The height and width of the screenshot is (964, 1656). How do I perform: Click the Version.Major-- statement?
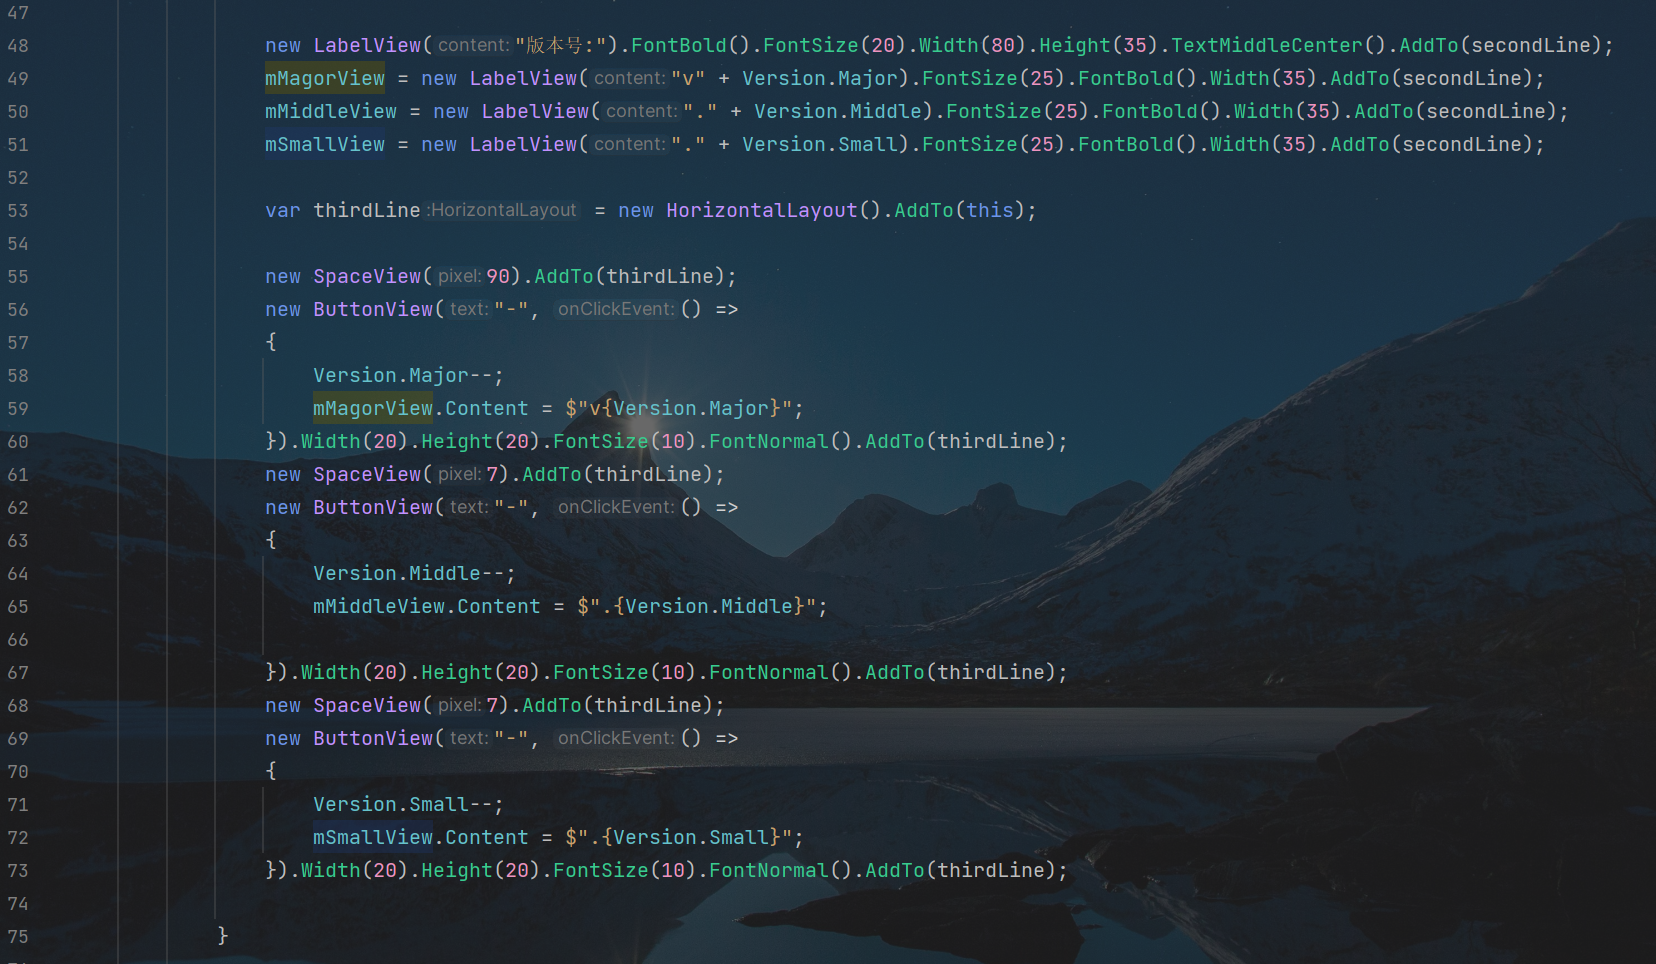(409, 375)
